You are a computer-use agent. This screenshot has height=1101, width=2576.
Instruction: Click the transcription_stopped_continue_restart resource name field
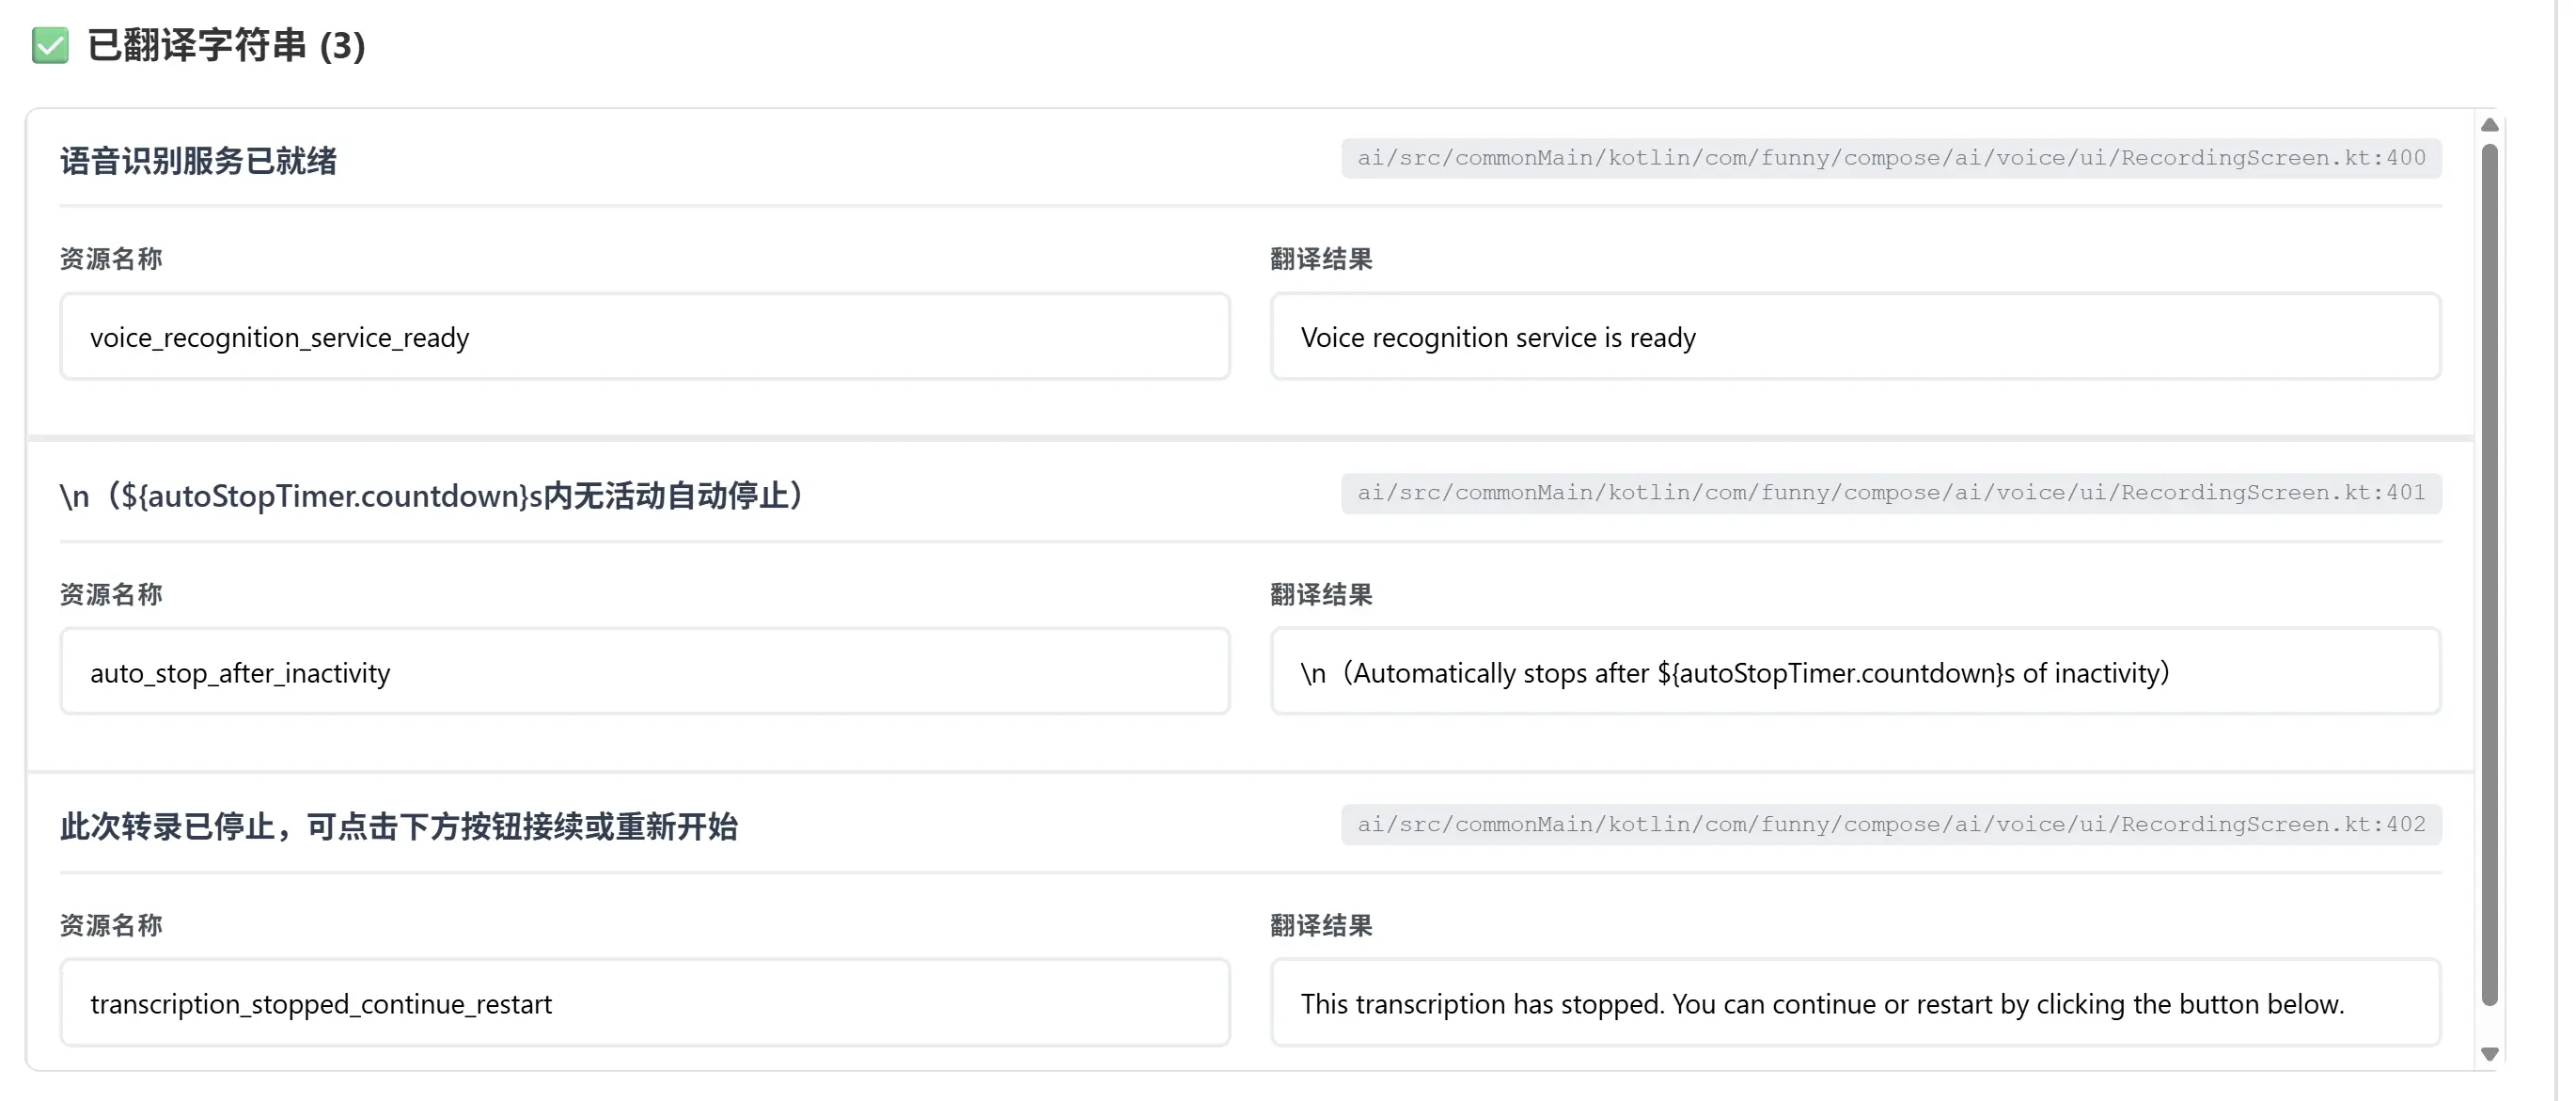pos(645,1003)
